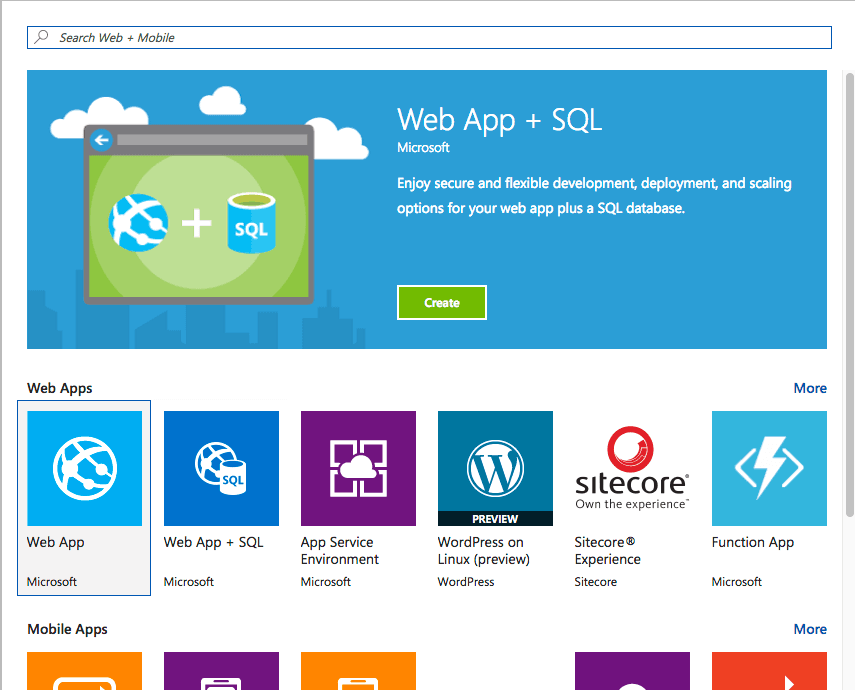Open the More link beside Mobile Apps

coord(810,629)
